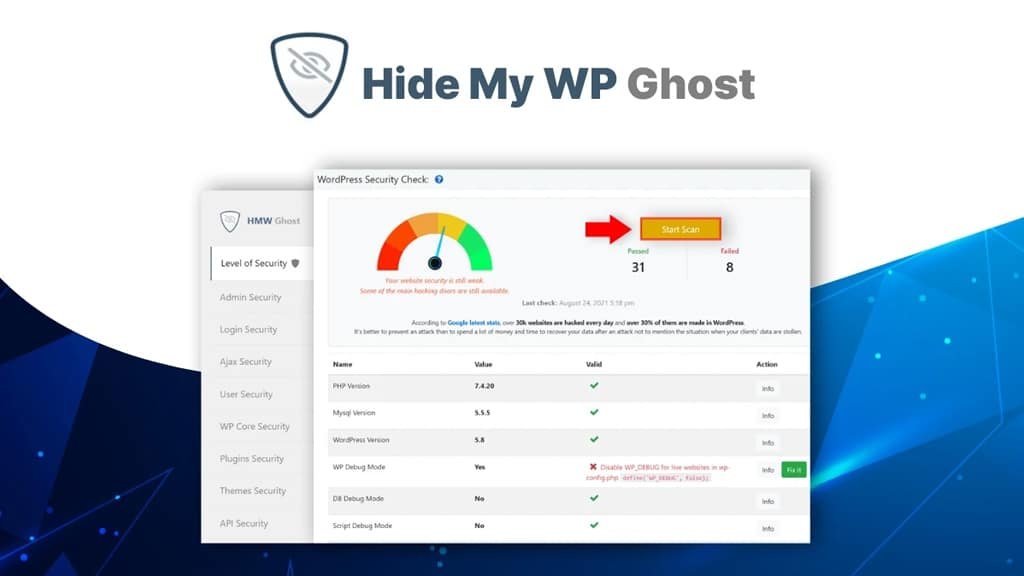The width and height of the screenshot is (1024, 576).
Task: Click the WordPress Security Check heading
Action: click(x=373, y=180)
